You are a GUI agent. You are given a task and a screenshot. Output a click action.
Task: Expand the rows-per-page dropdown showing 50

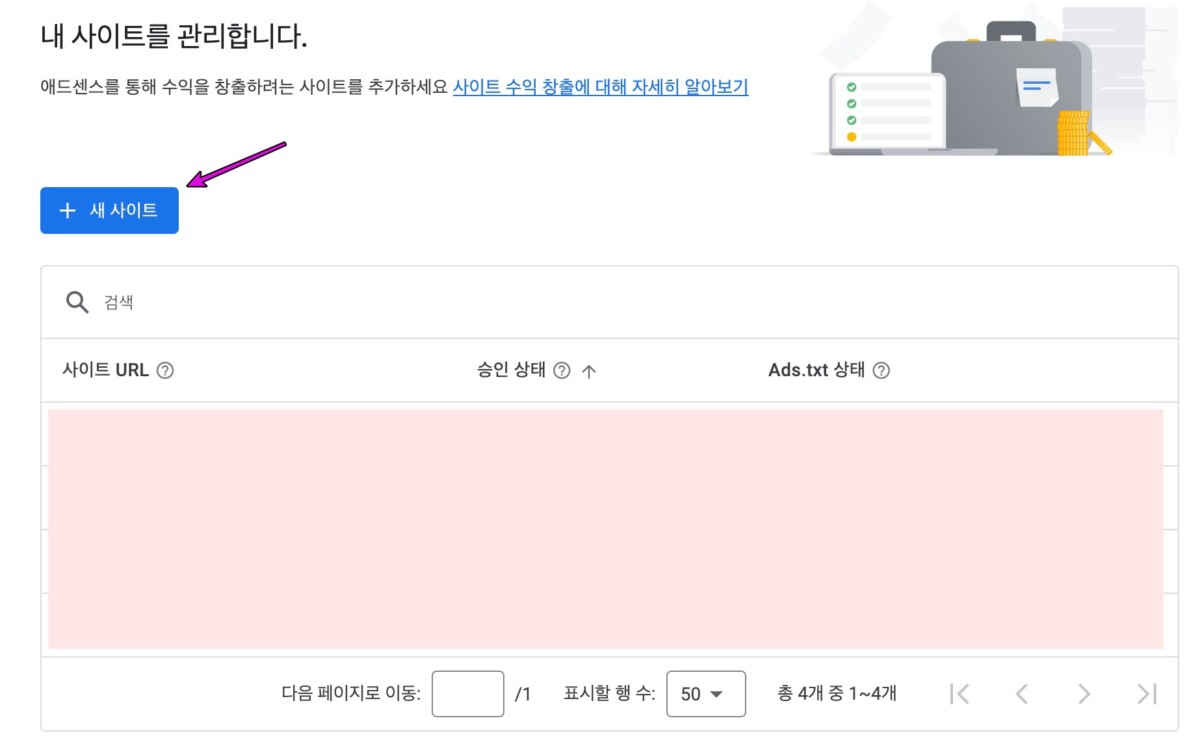coord(705,694)
